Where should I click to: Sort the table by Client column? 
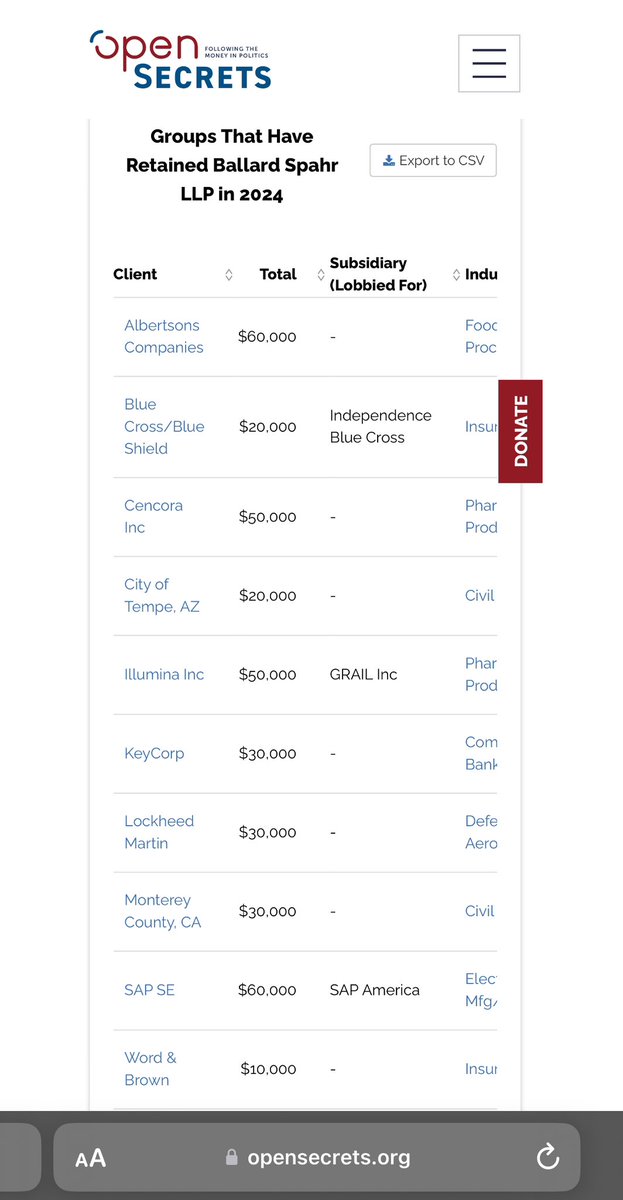tap(229, 275)
